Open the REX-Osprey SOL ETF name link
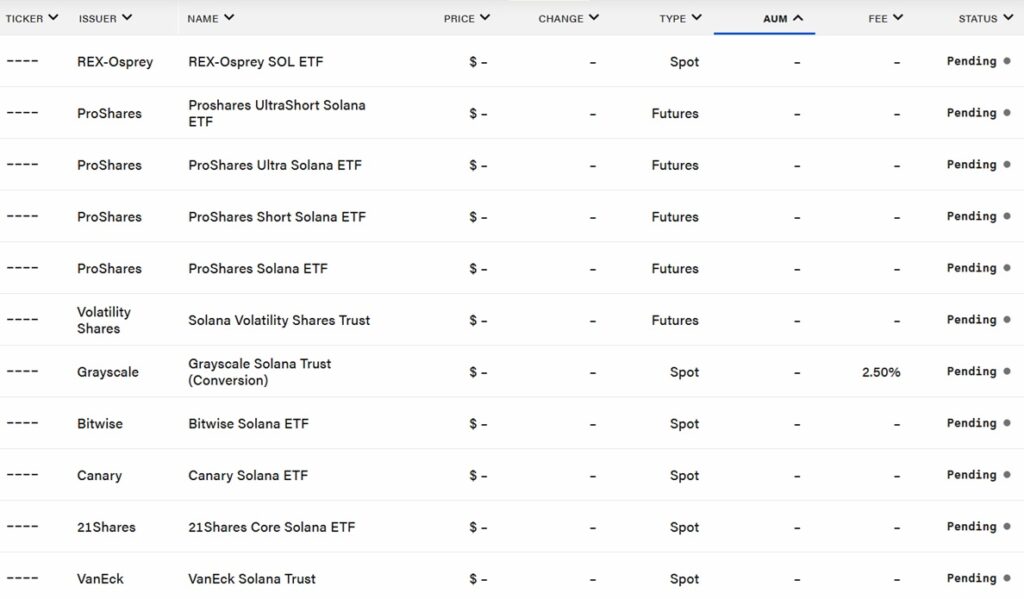 click(x=255, y=62)
